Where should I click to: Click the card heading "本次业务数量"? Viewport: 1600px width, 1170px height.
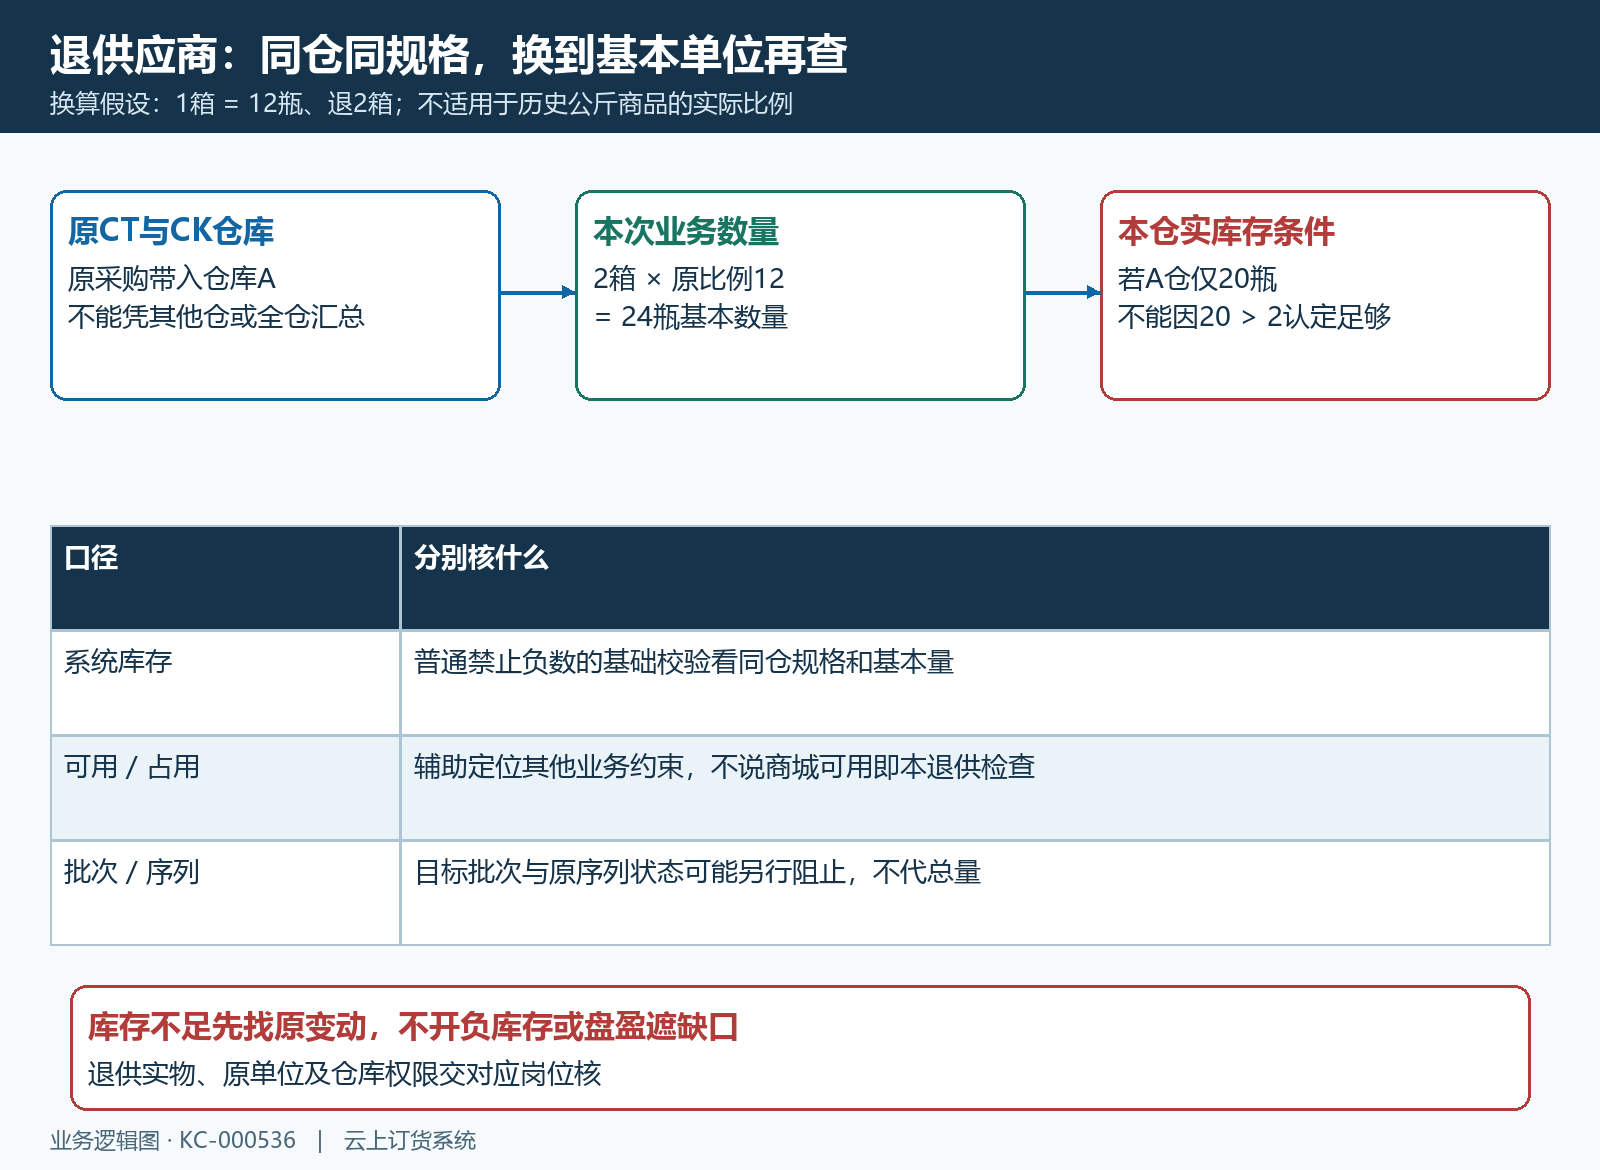tap(686, 231)
